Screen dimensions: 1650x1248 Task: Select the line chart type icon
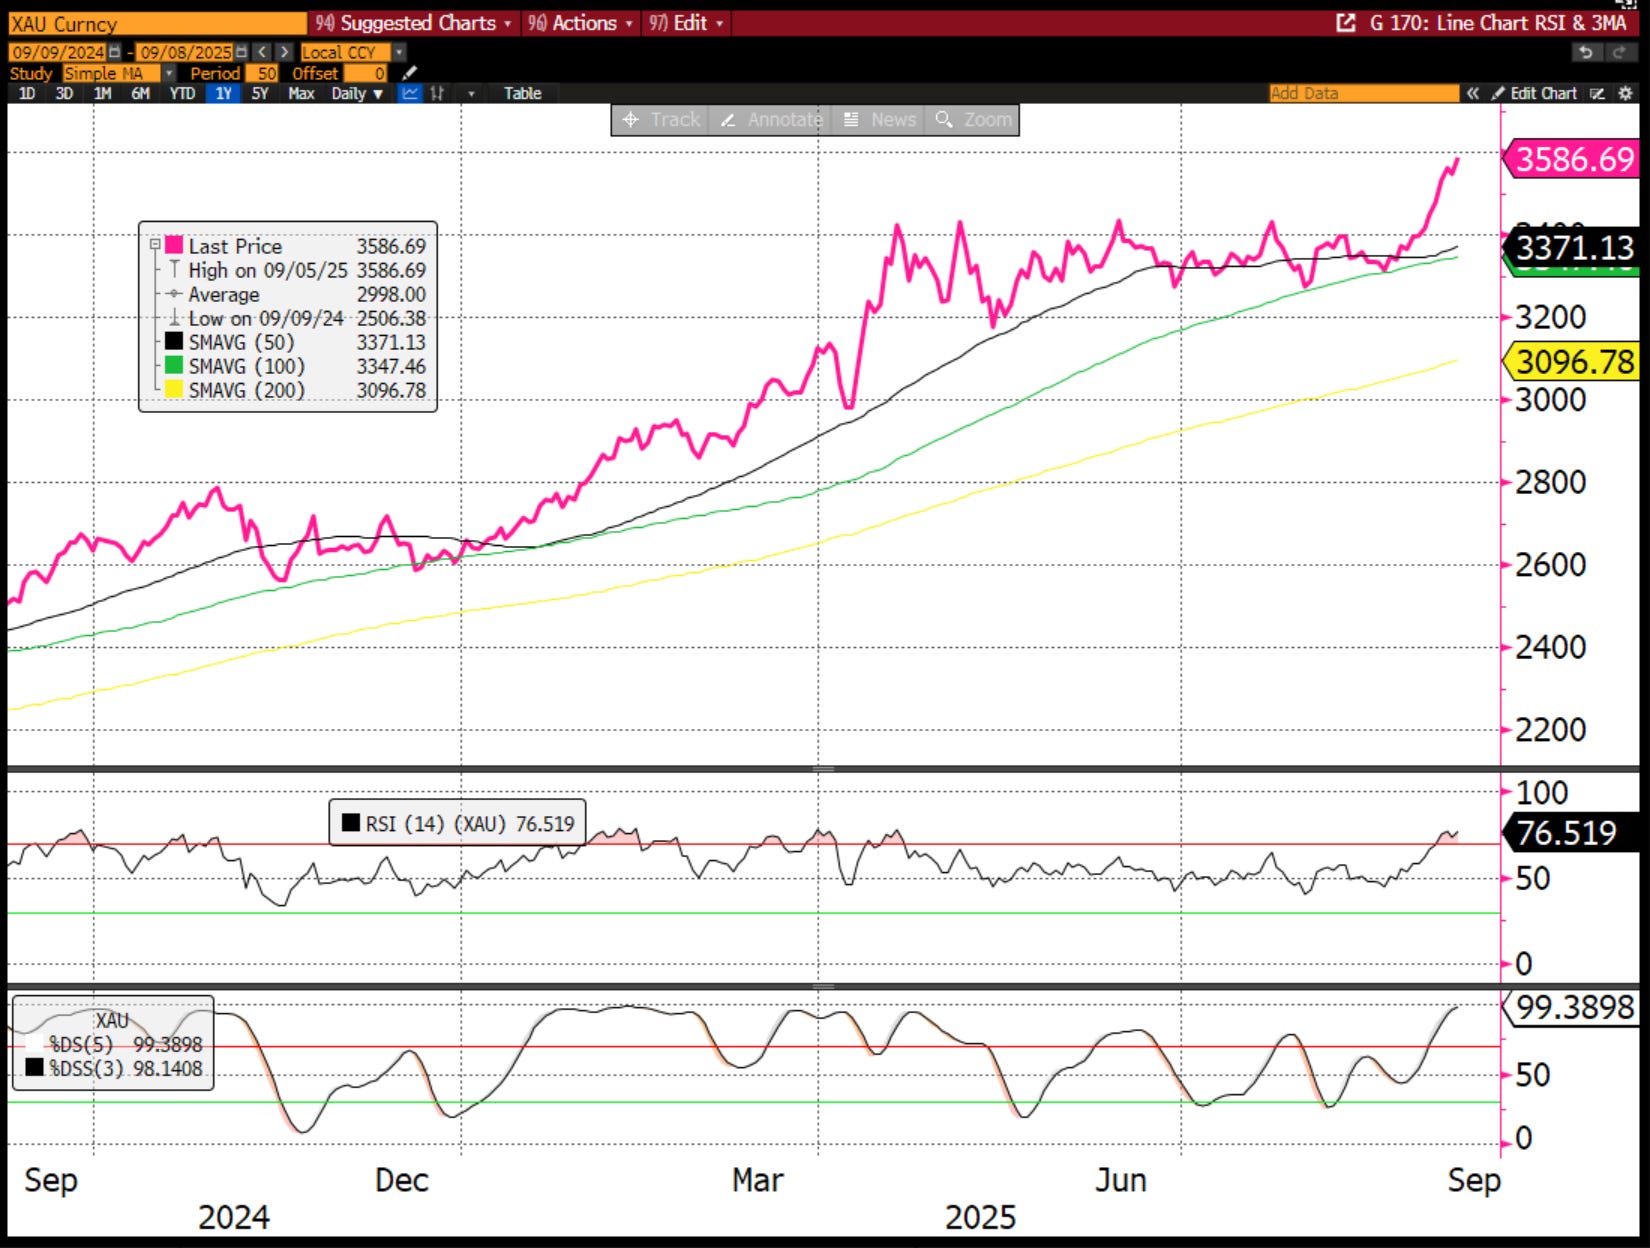click(x=410, y=93)
